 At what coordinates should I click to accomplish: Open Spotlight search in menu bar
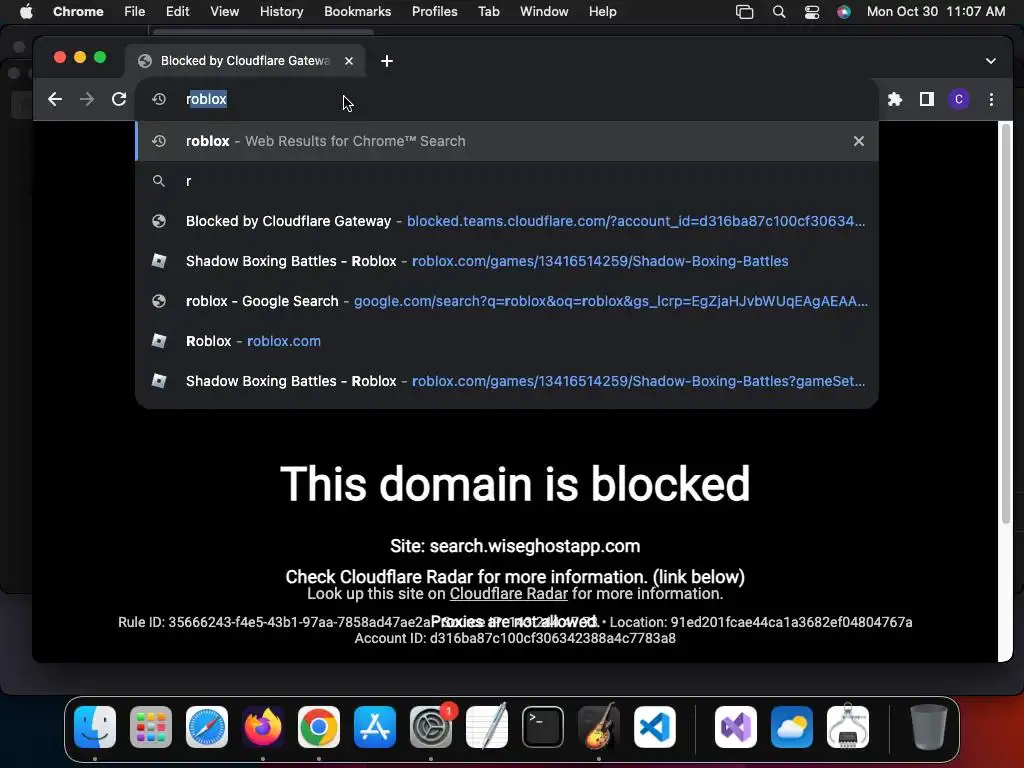tap(778, 12)
